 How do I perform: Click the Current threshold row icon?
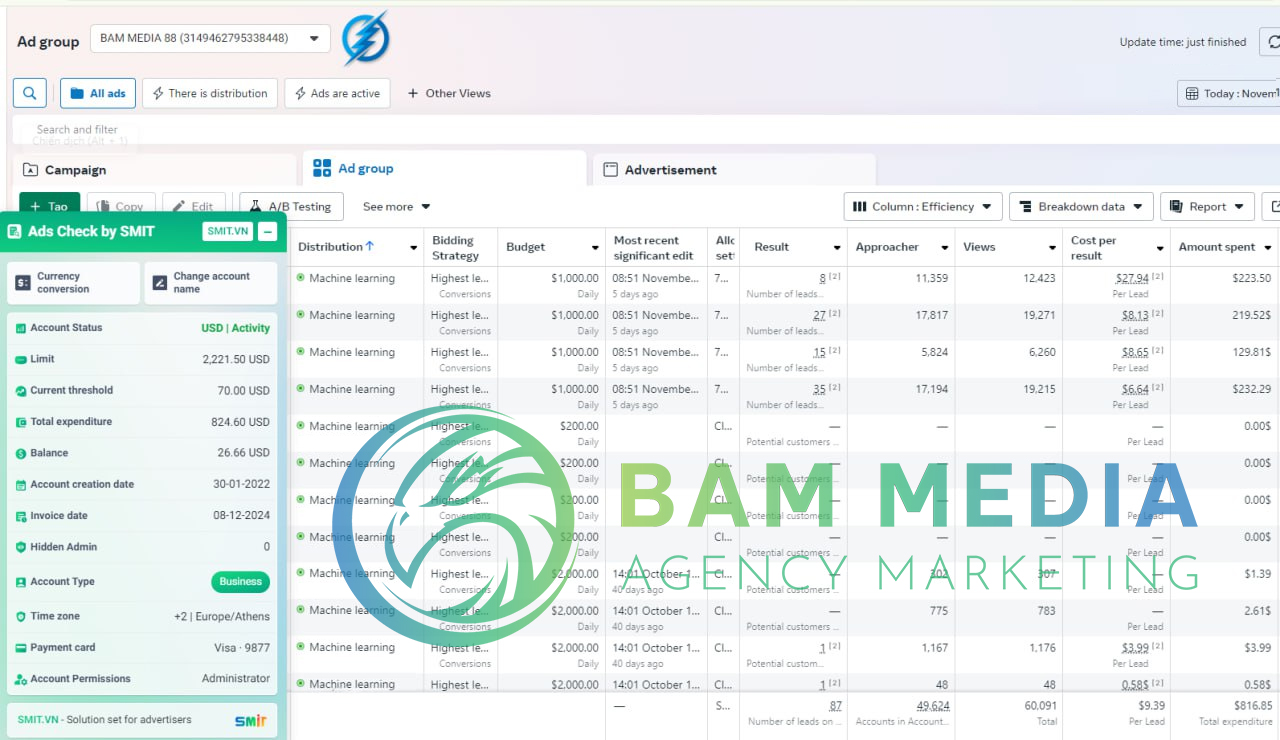[21, 391]
